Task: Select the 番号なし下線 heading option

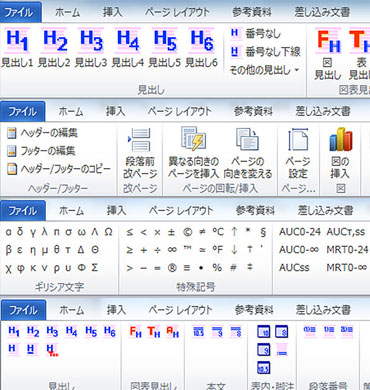Action: point(265,52)
